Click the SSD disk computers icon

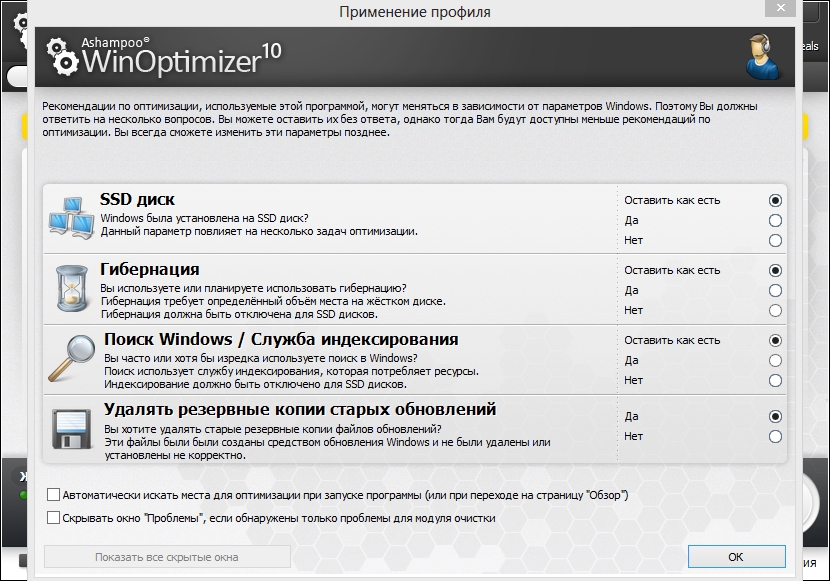[71, 217]
